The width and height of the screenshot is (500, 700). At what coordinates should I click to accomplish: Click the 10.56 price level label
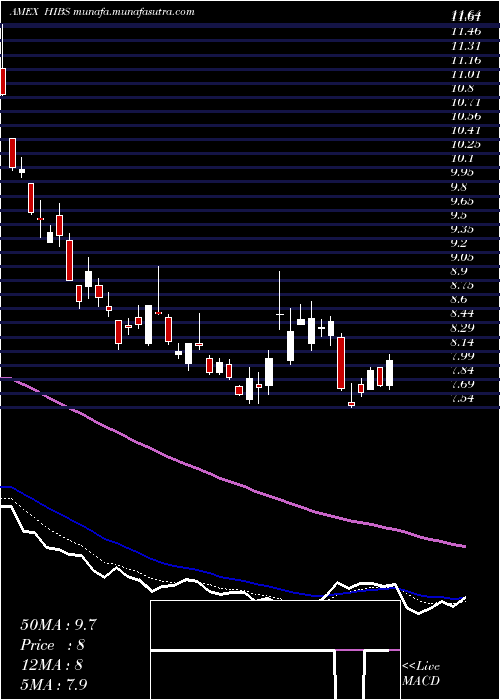[466, 117]
